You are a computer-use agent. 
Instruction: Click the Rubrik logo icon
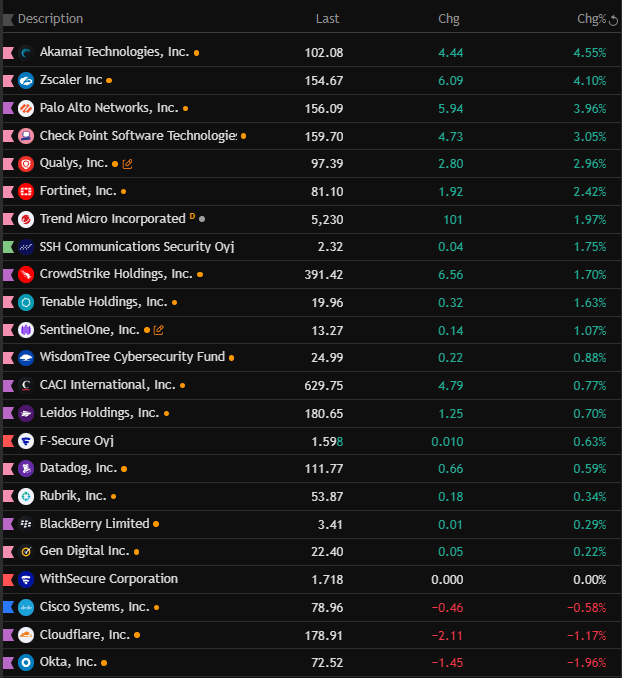tap(26, 496)
